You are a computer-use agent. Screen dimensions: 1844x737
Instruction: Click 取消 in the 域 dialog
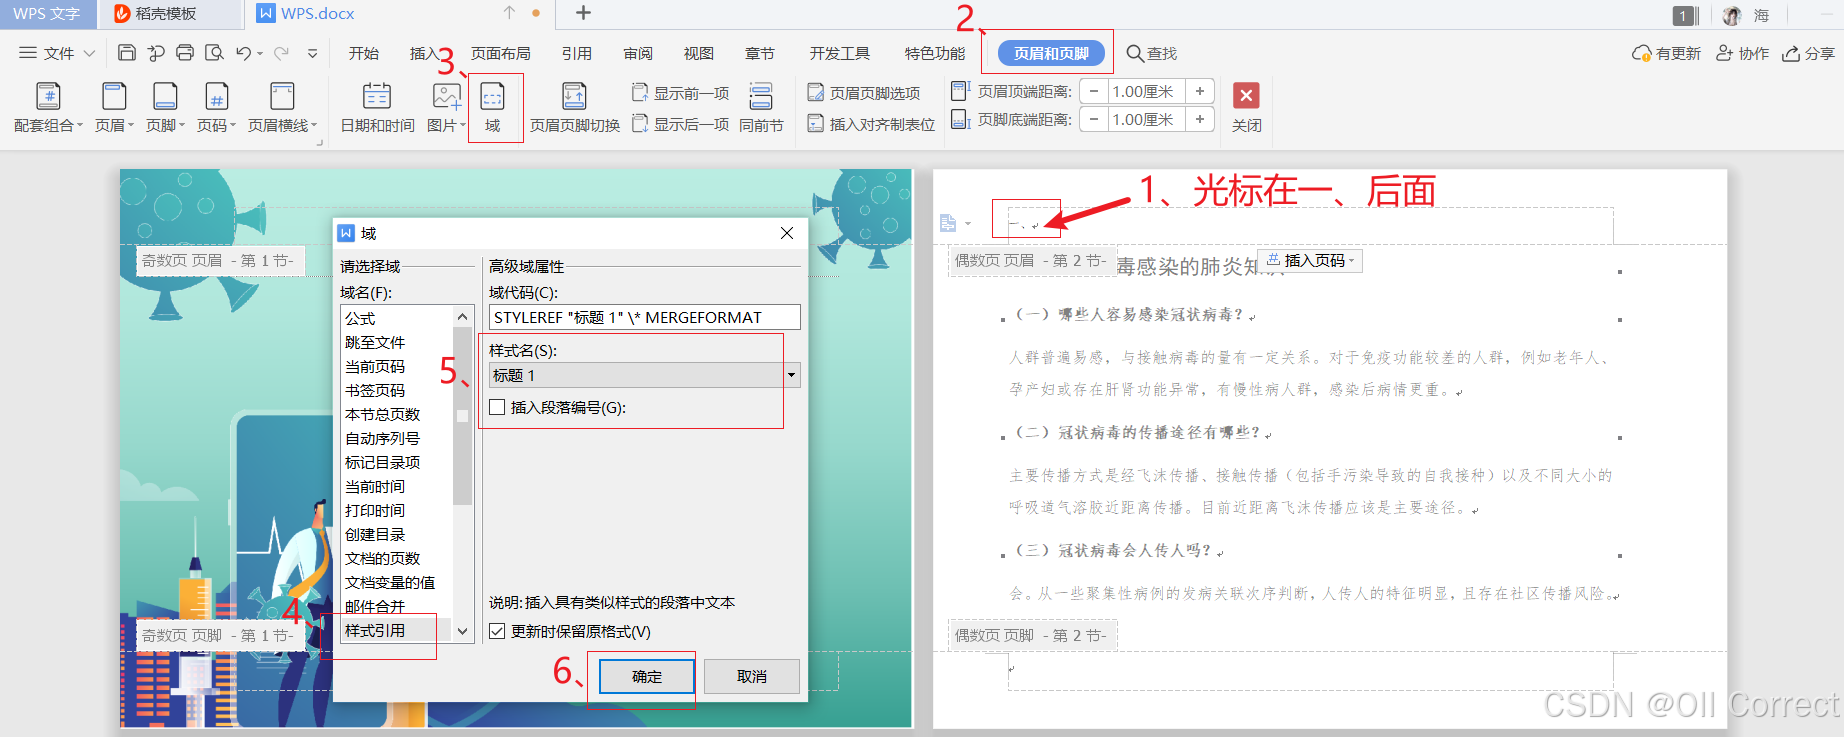point(752,677)
